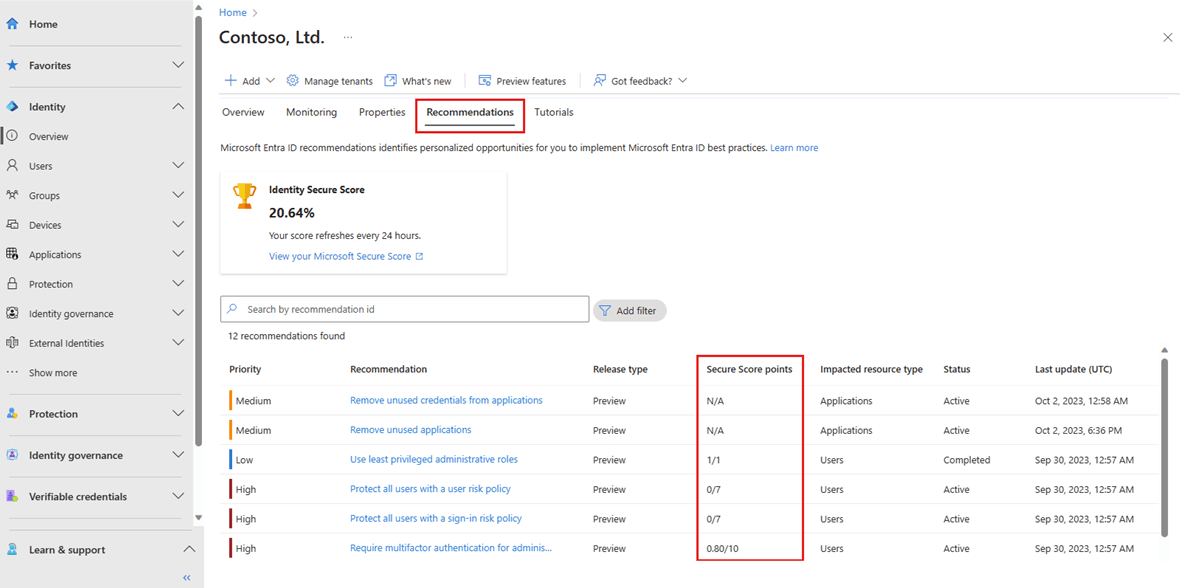This screenshot has width=1182, height=588.
Task: Click the Add filter button
Action: point(629,310)
